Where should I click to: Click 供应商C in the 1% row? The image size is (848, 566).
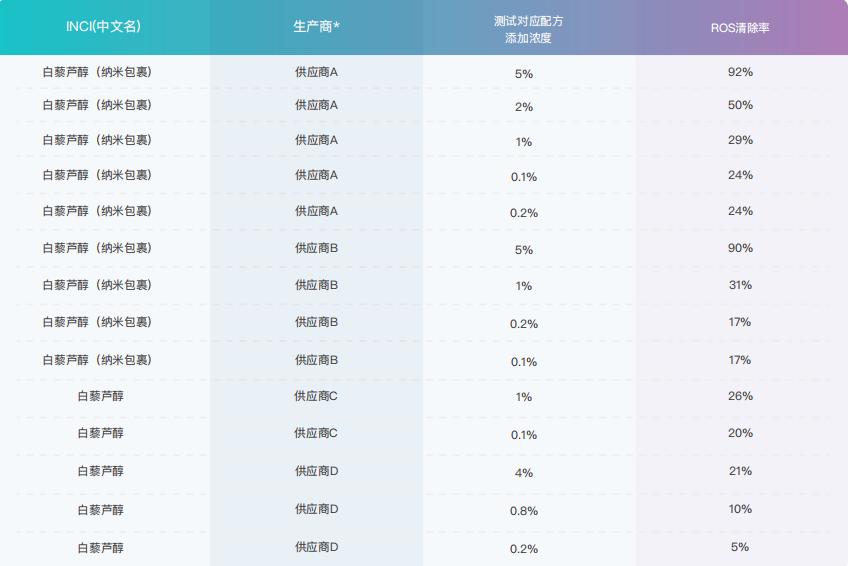(x=316, y=396)
